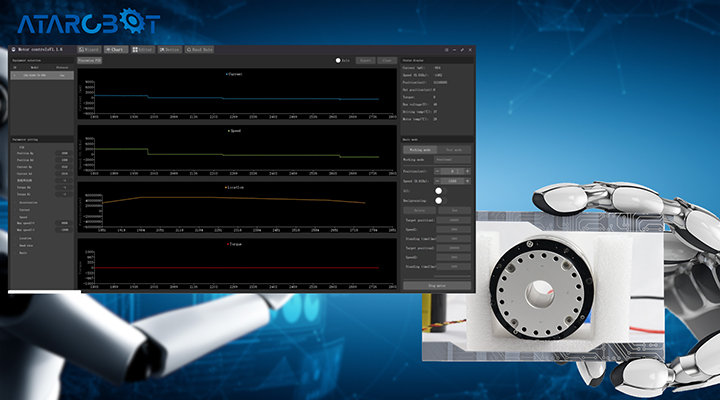720x400 pixels.
Task: Click the Position Kp input field
Action: click(62, 153)
